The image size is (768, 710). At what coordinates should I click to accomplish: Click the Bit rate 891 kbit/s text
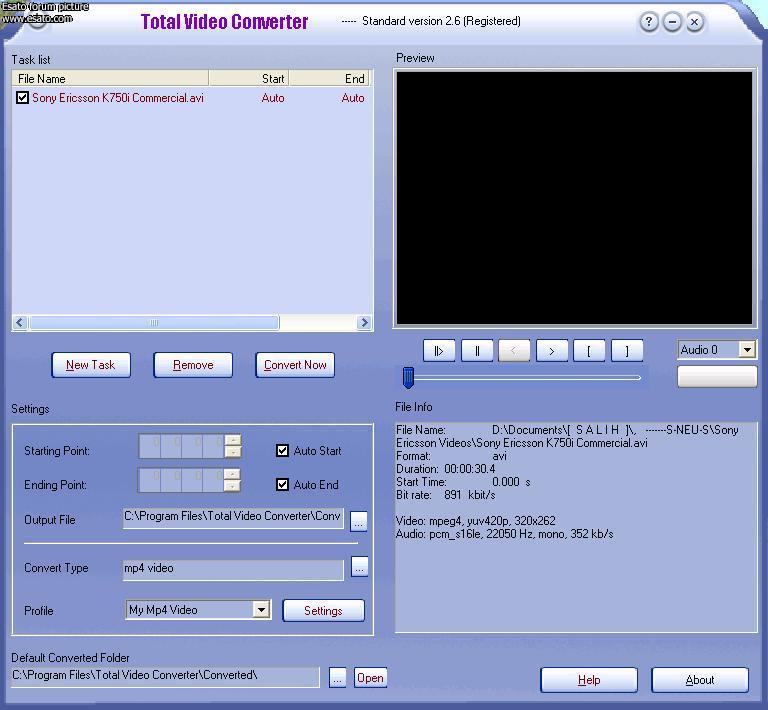pos(446,495)
